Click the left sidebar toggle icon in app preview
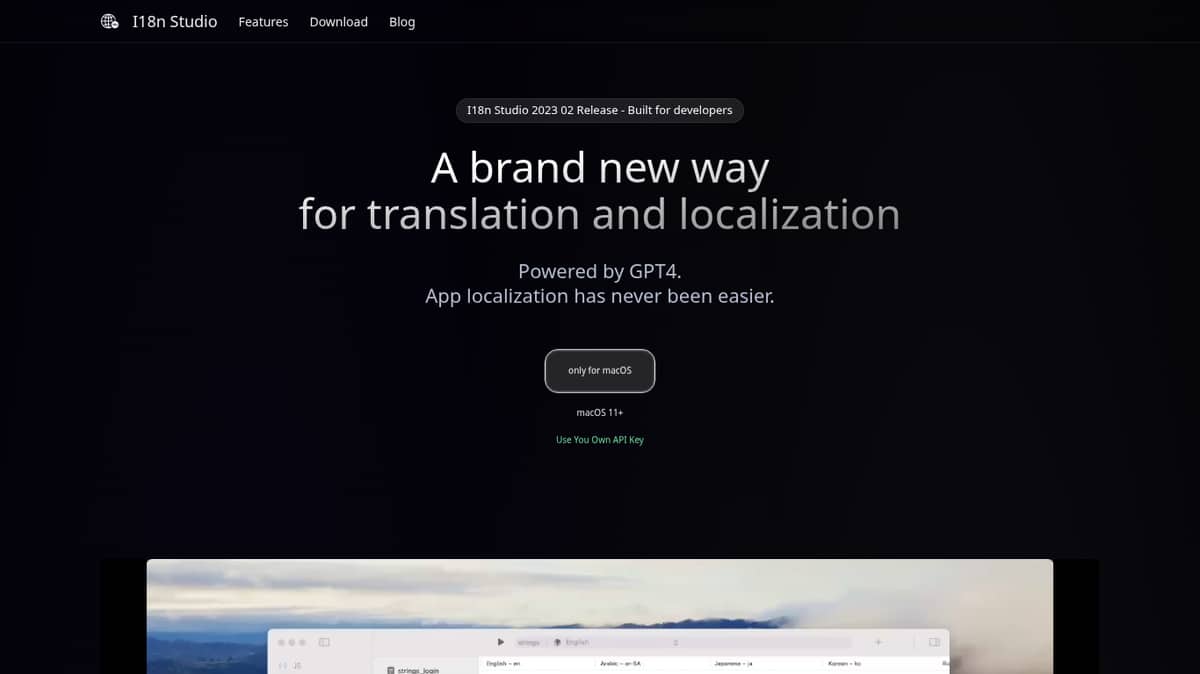 pyautogui.click(x=324, y=642)
